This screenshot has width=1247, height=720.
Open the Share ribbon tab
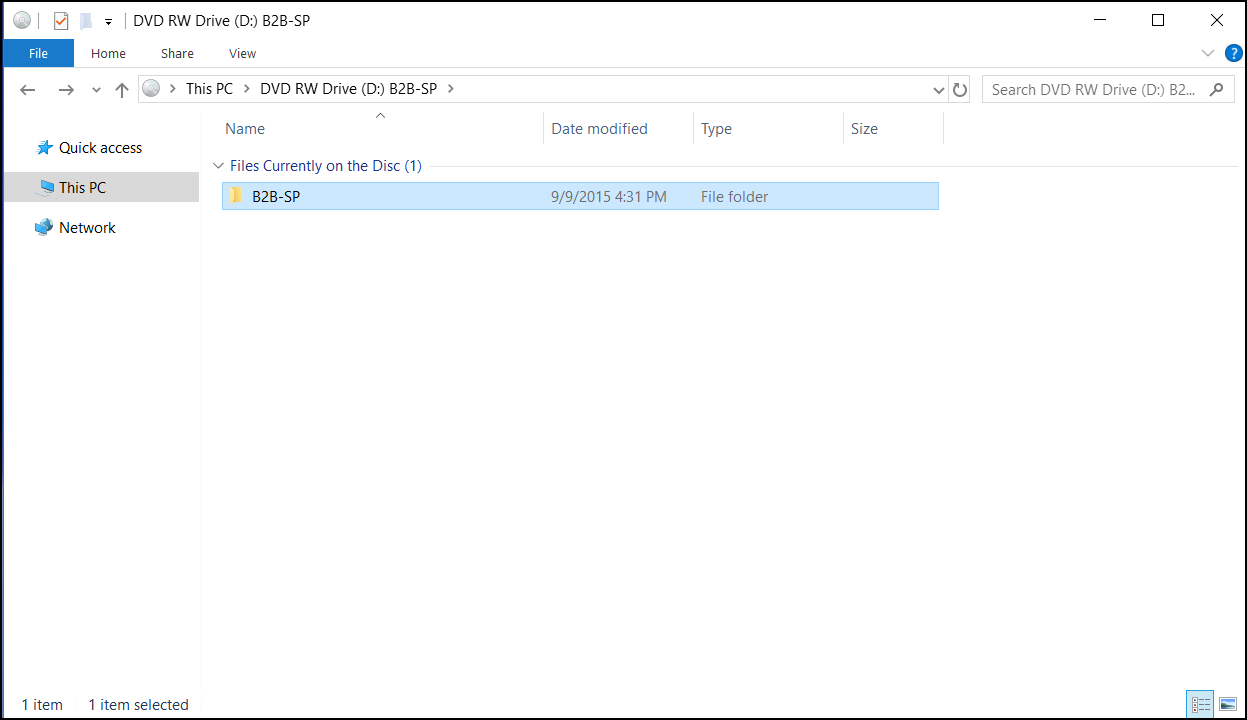[x=177, y=53]
